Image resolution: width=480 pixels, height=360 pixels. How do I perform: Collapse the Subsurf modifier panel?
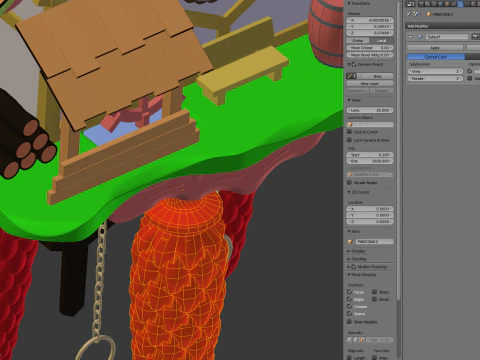(x=410, y=37)
